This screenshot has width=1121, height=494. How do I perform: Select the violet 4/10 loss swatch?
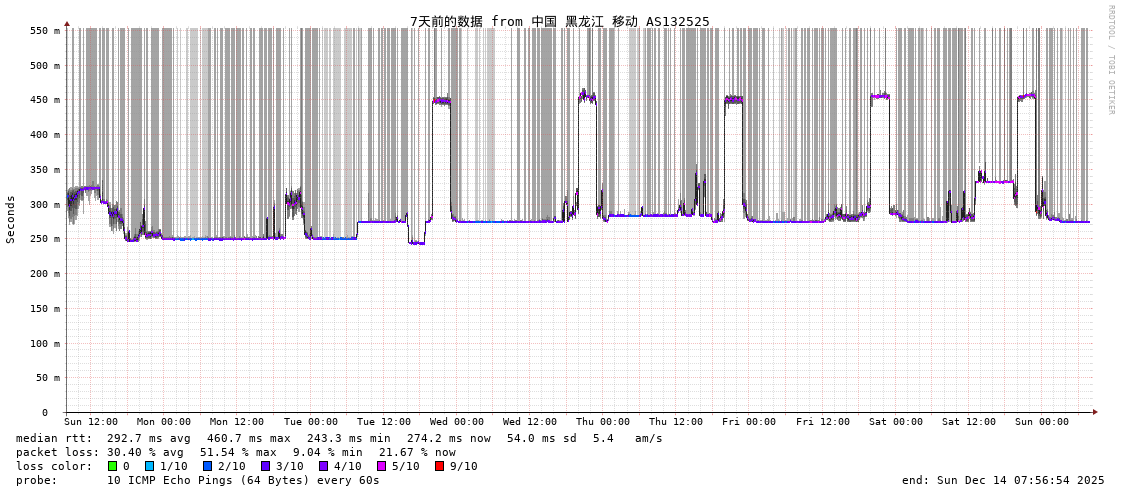pyautogui.click(x=323, y=466)
